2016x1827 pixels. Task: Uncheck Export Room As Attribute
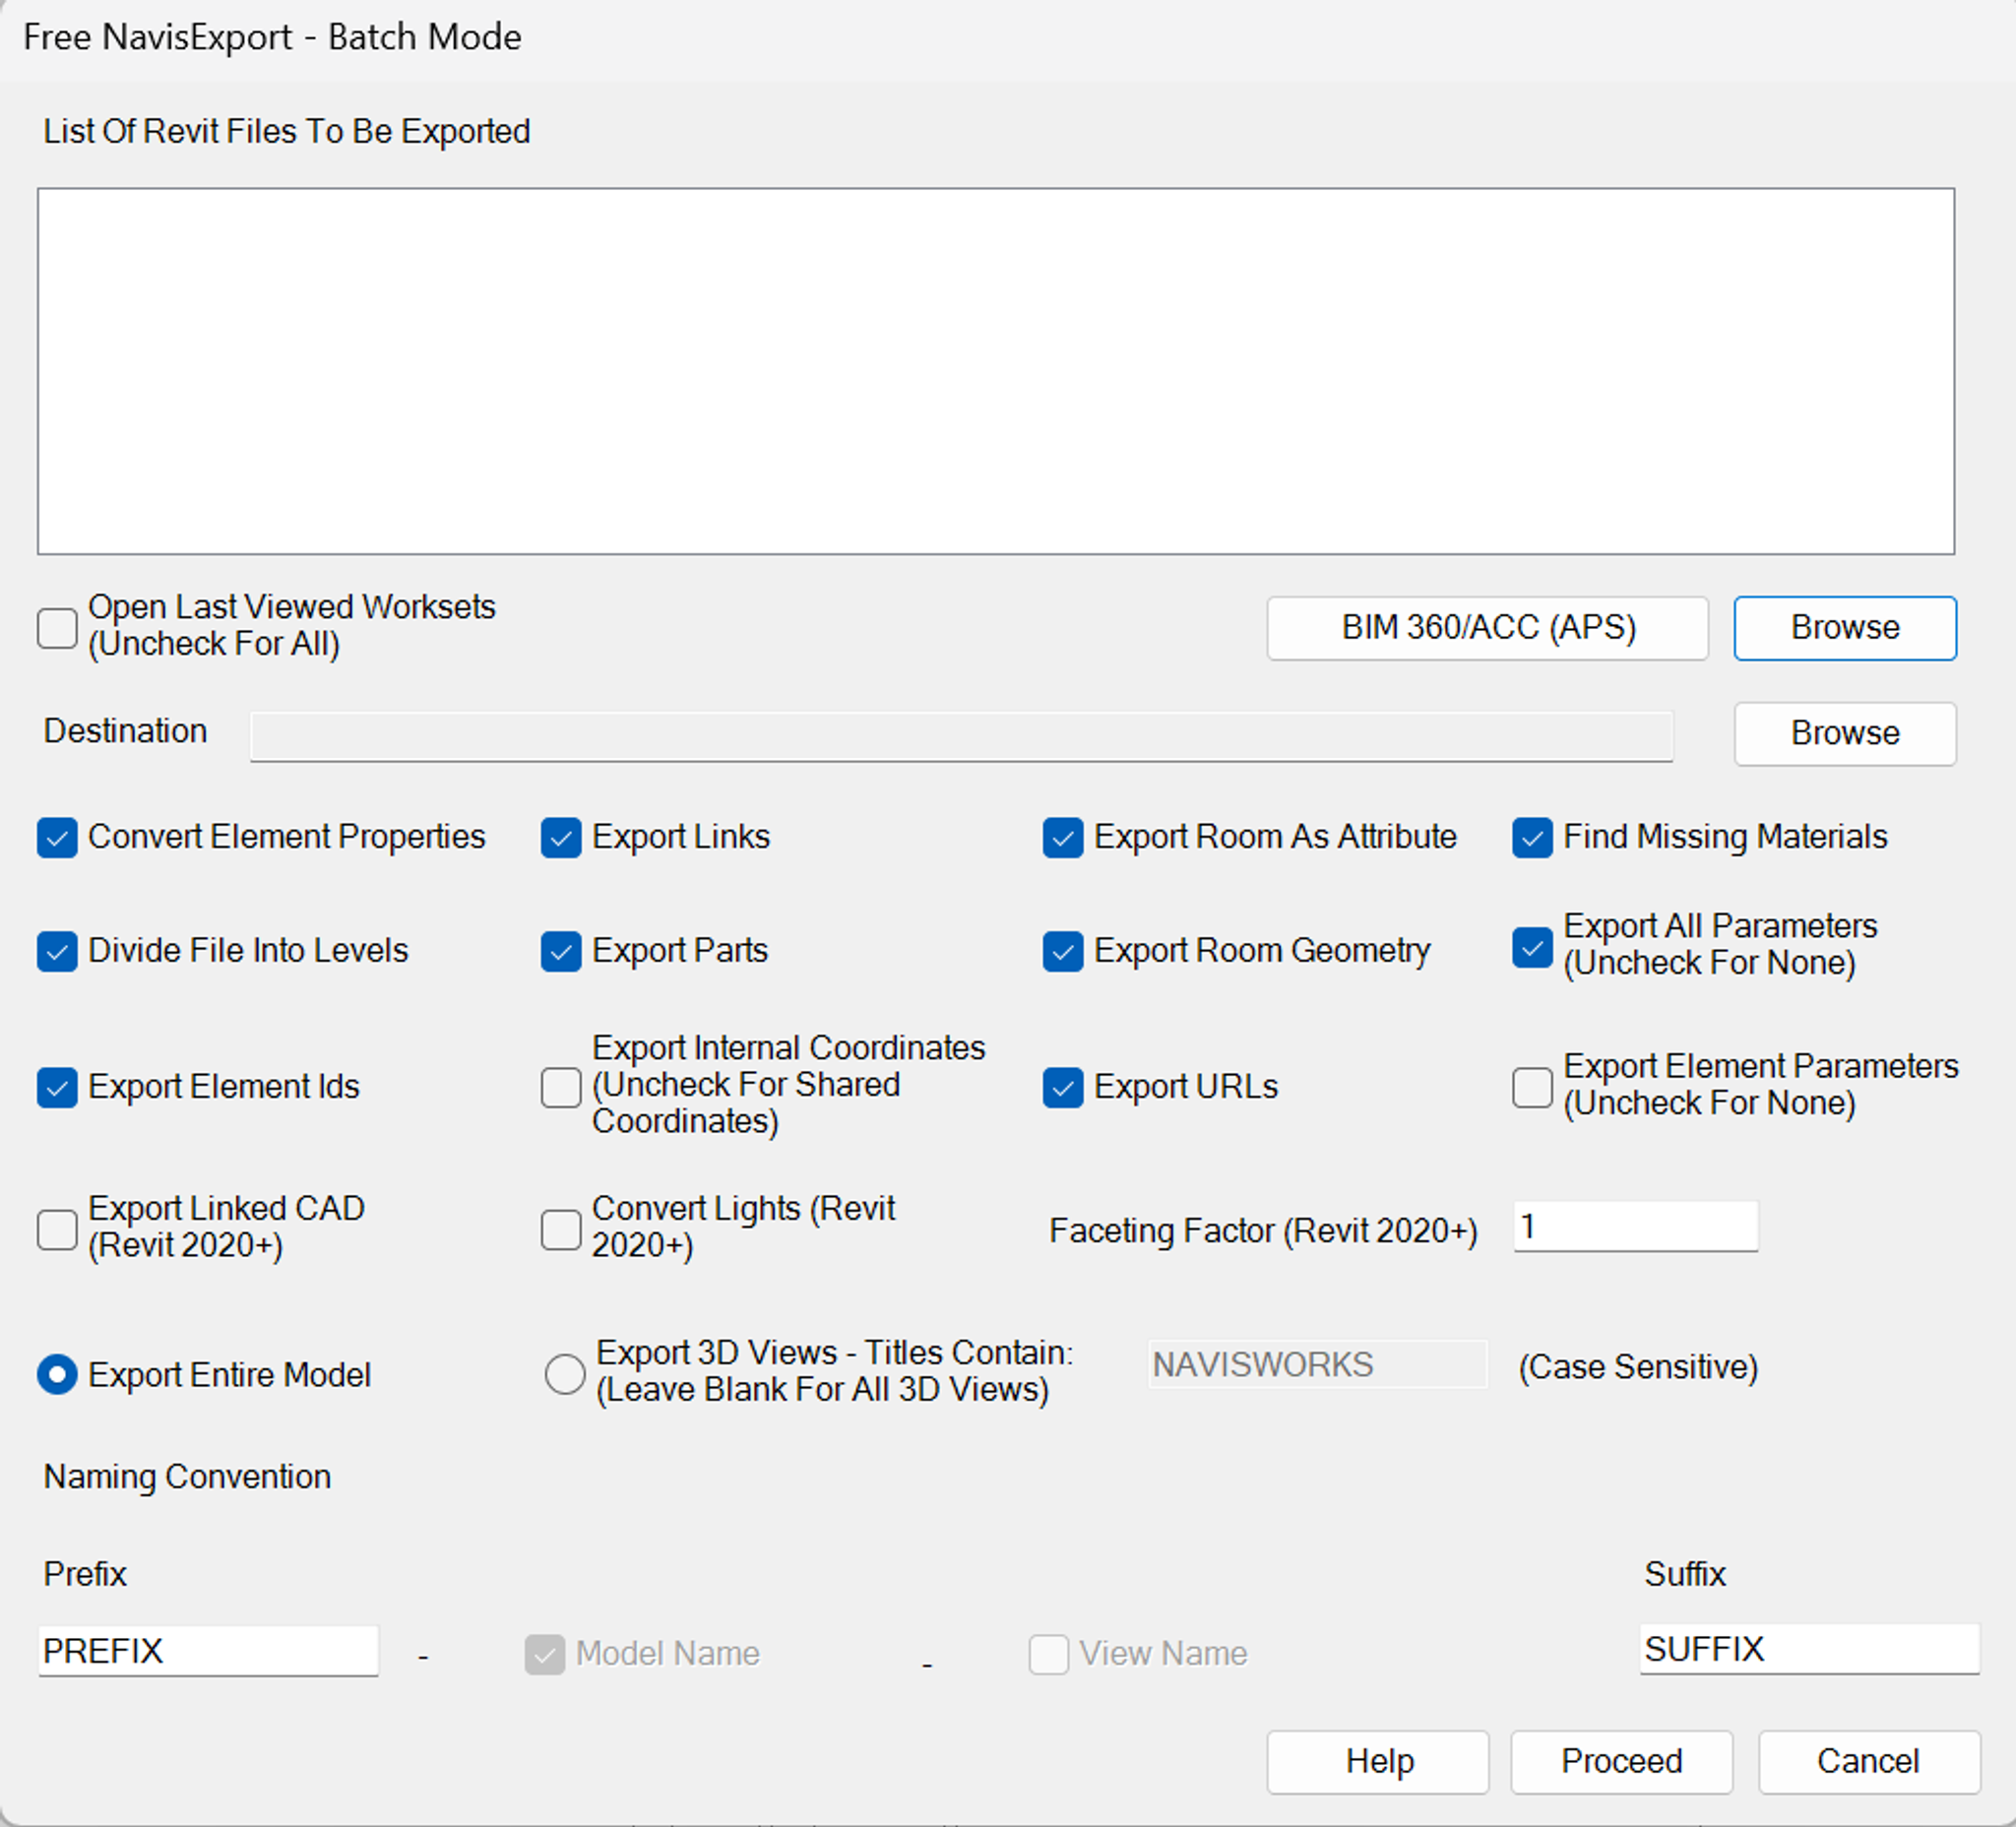click(1062, 837)
